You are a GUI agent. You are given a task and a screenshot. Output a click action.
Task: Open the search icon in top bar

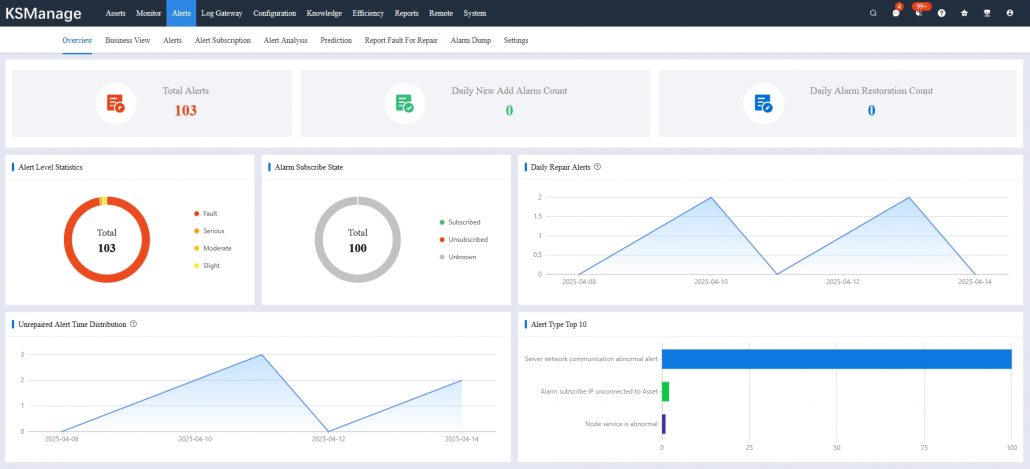coord(873,13)
